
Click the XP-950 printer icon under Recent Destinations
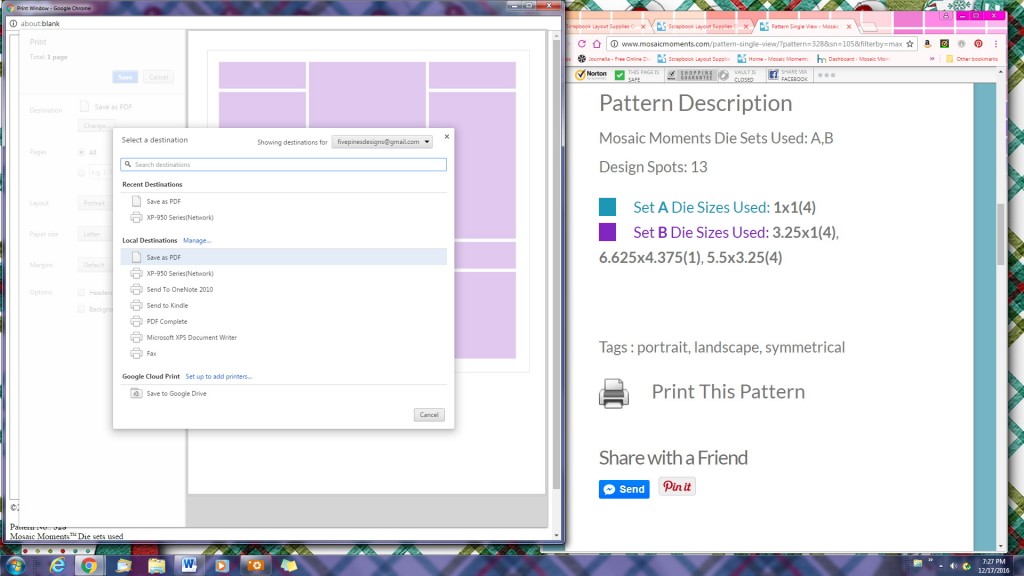tap(136, 217)
